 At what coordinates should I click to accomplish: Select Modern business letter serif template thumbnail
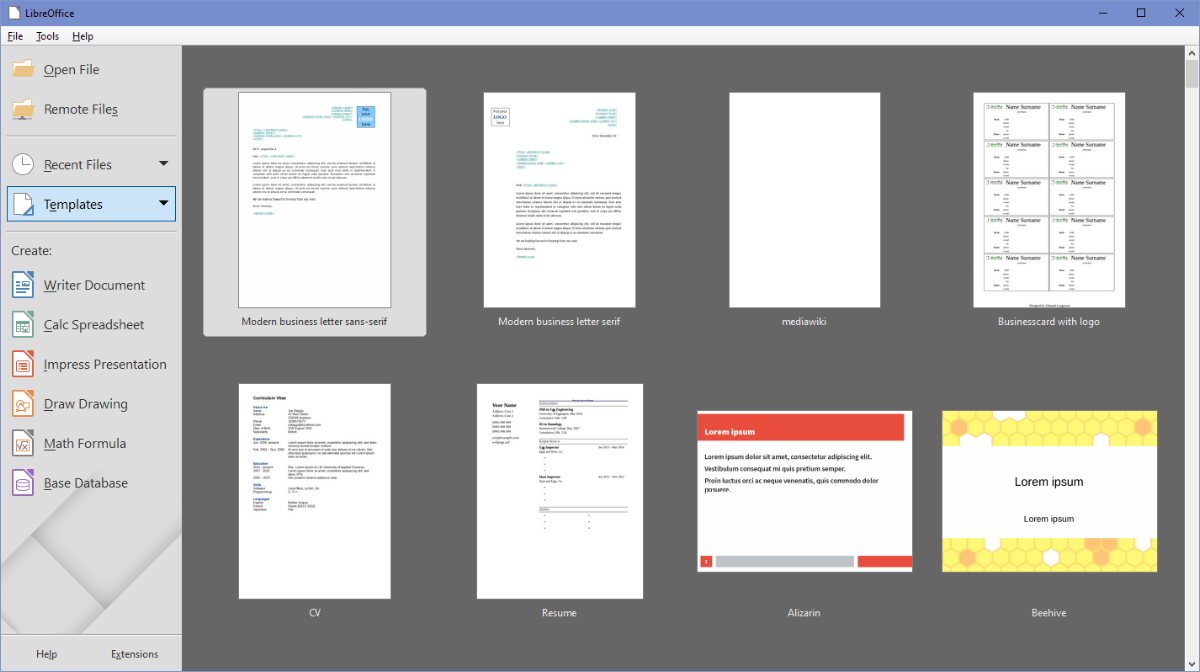[559, 200]
